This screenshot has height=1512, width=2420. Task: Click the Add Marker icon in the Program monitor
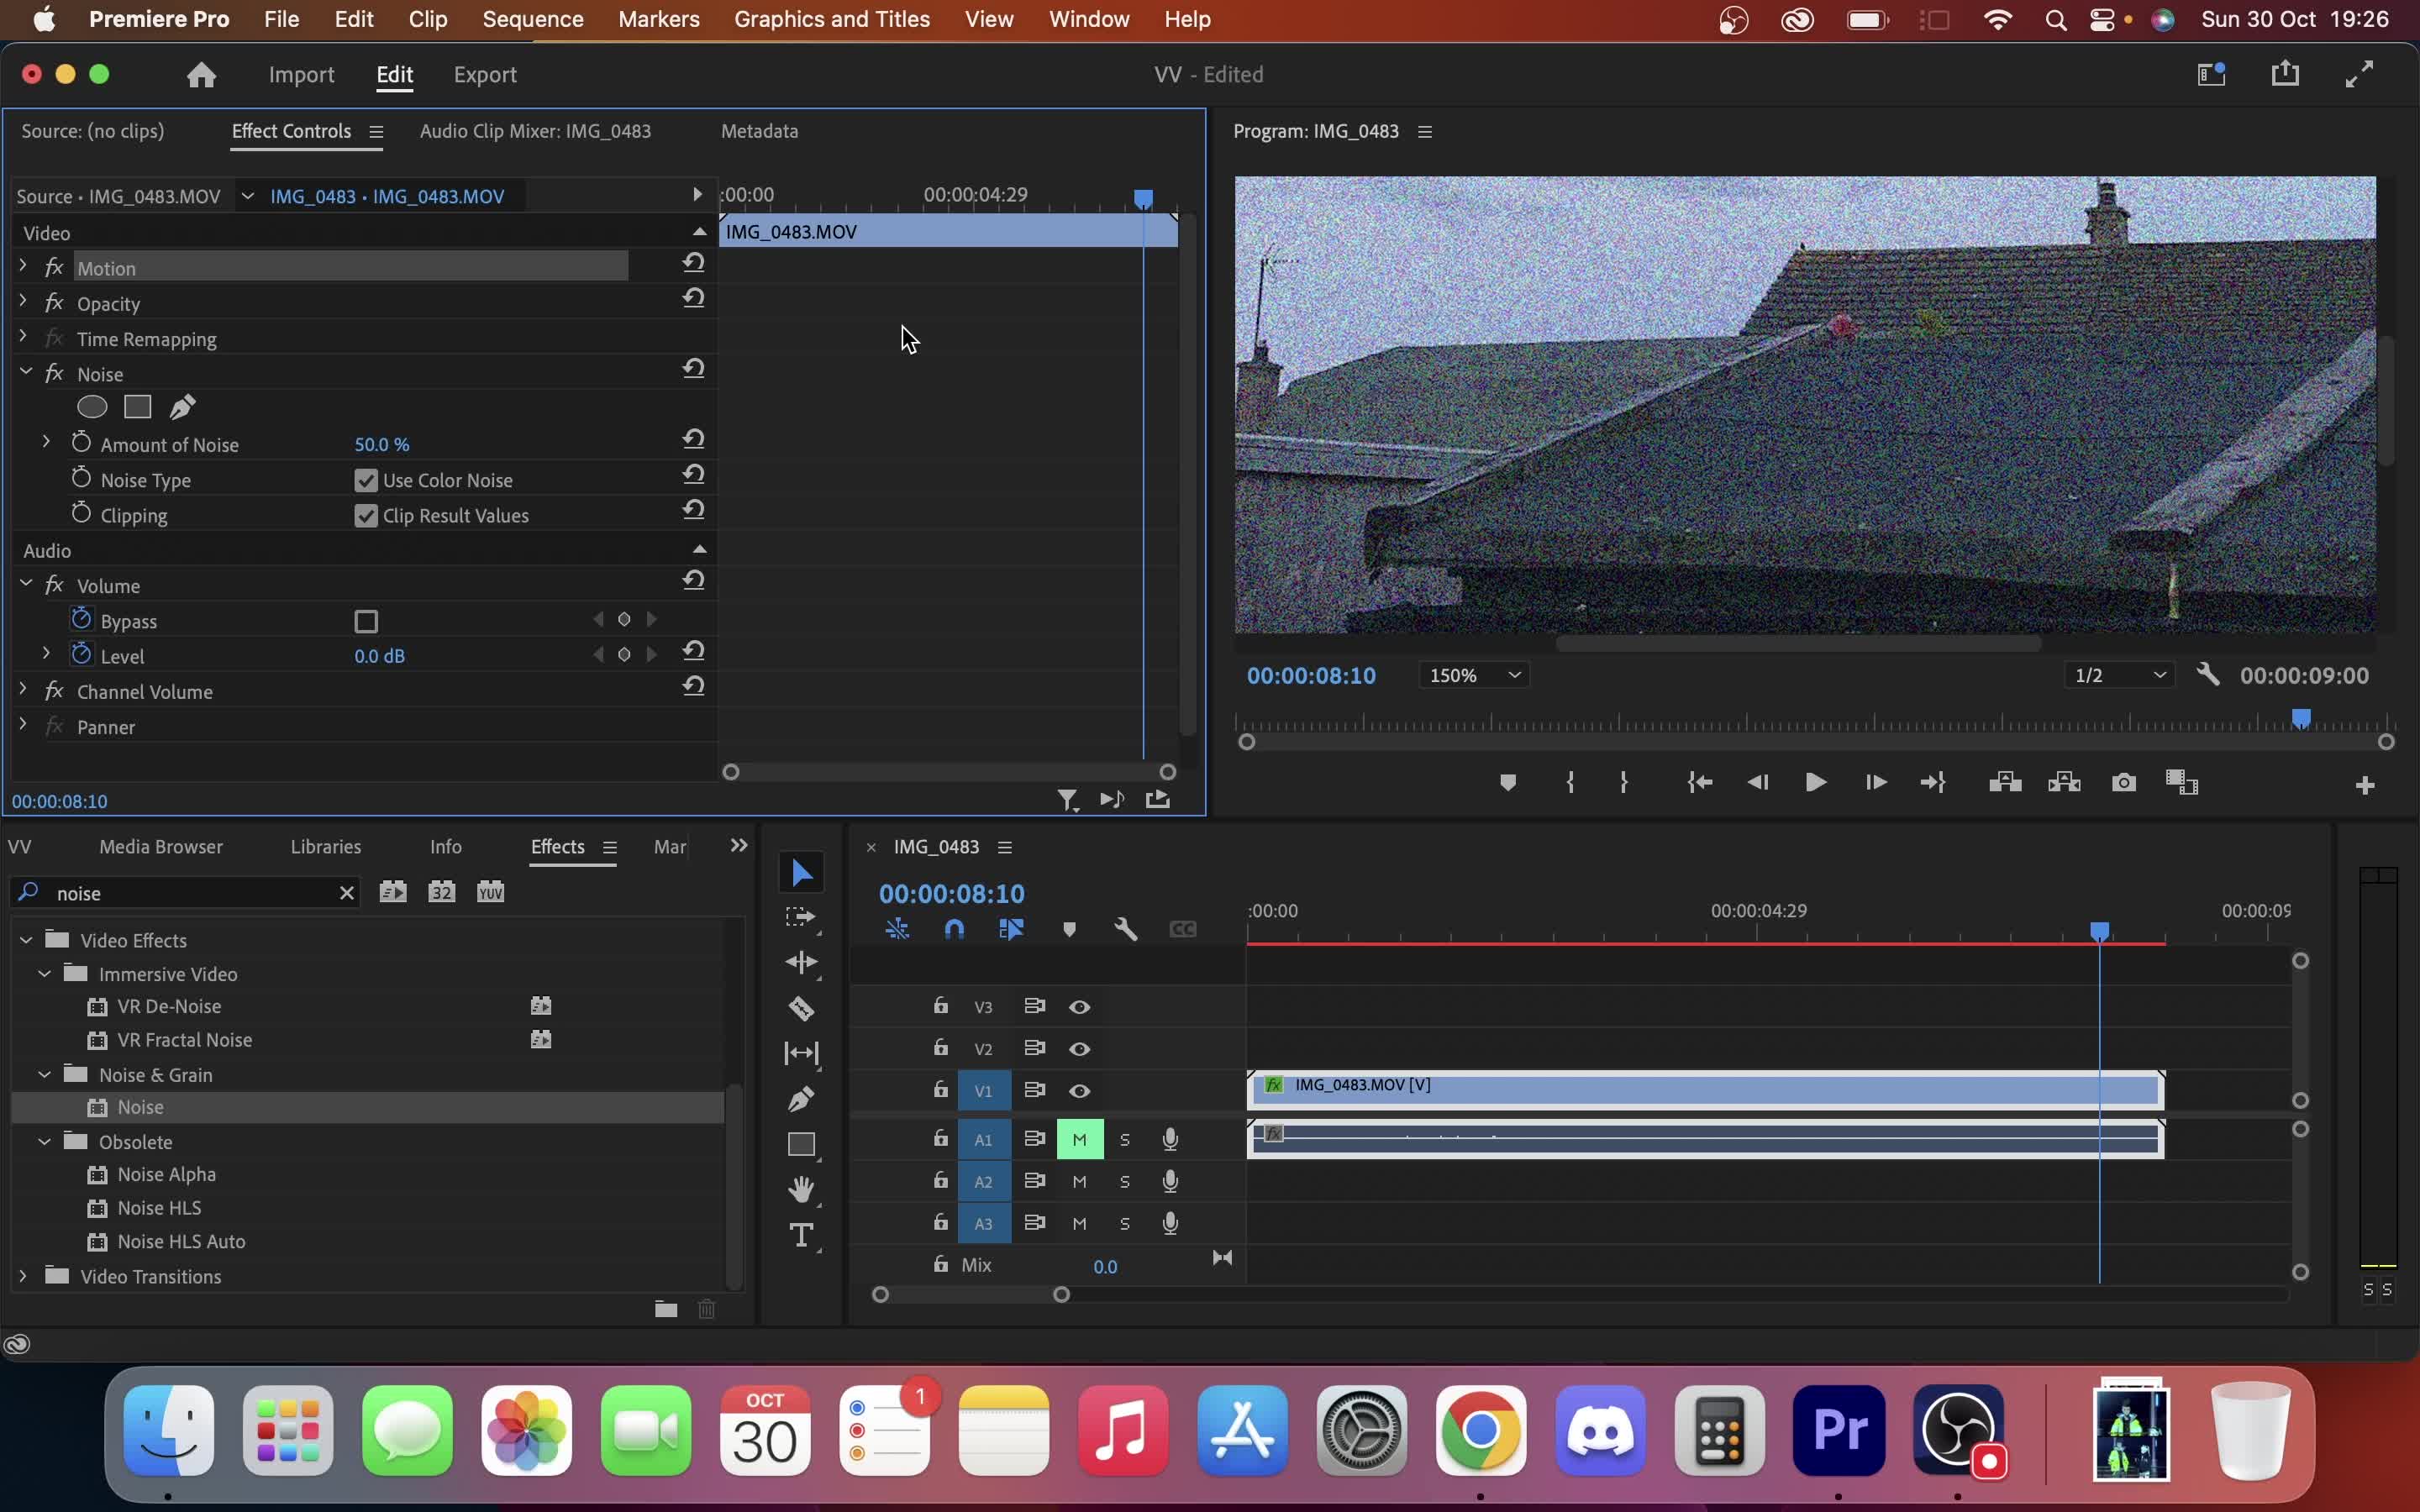pos(1508,782)
